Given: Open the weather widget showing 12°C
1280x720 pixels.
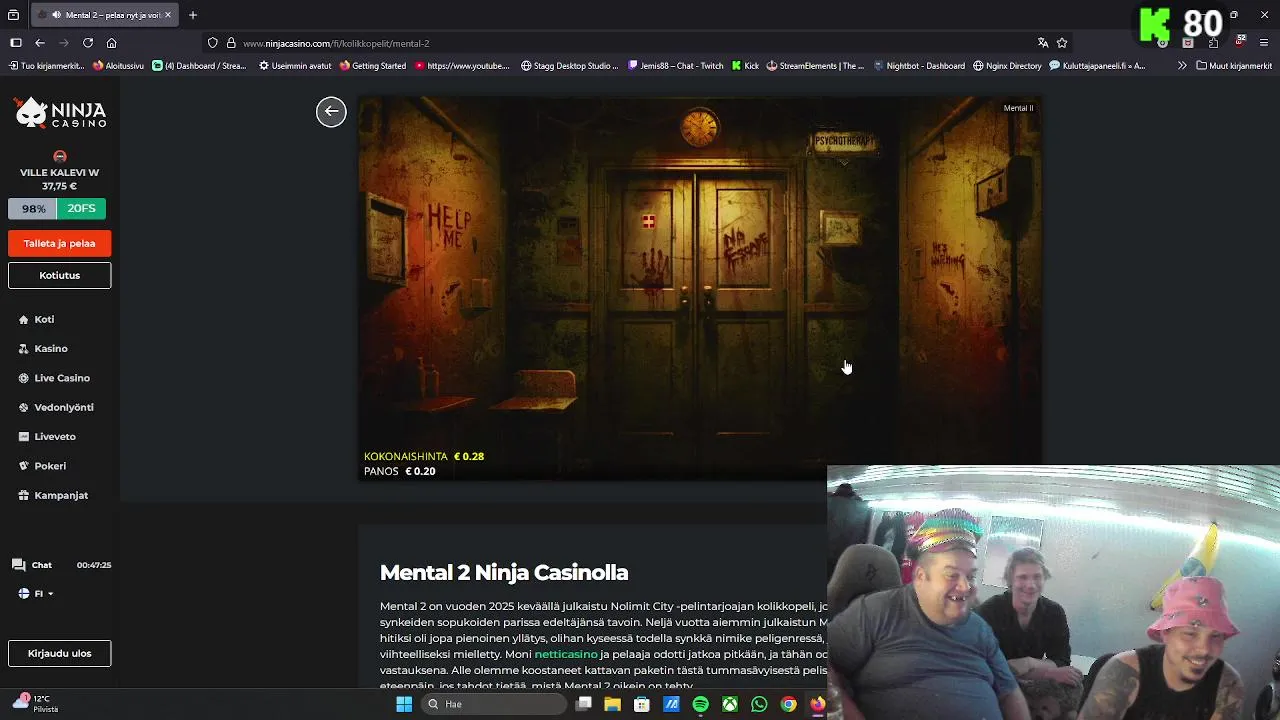Looking at the screenshot, I should click(x=35, y=703).
